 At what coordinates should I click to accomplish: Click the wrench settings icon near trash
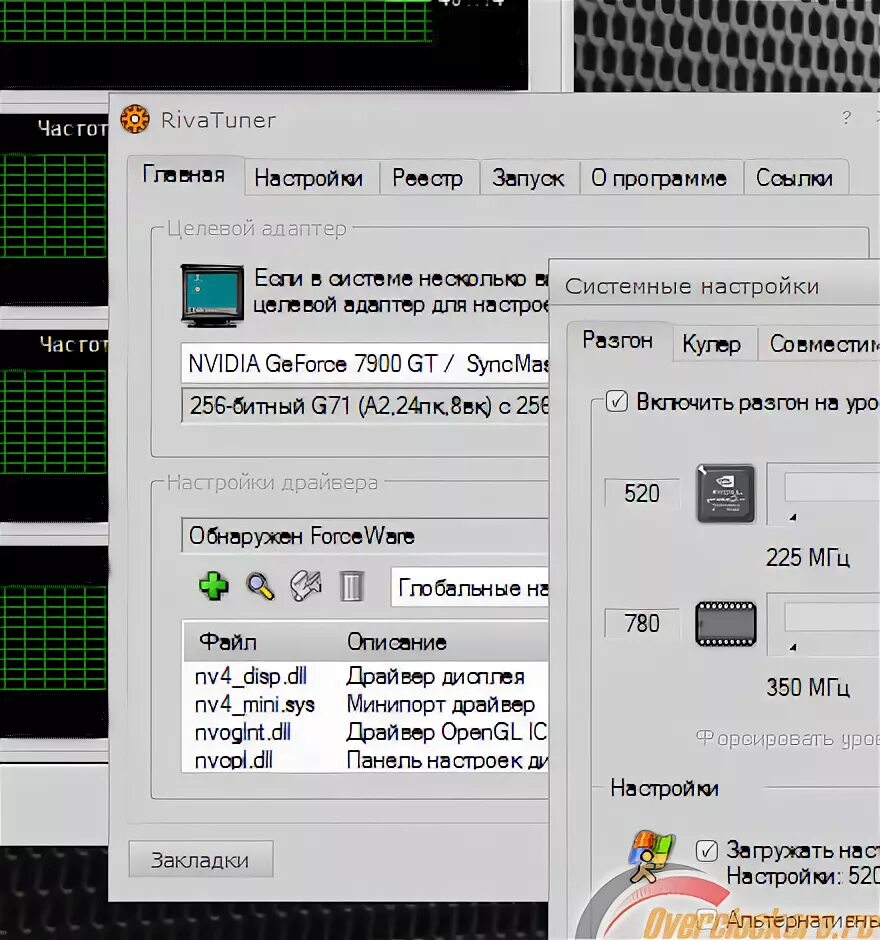point(306,586)
